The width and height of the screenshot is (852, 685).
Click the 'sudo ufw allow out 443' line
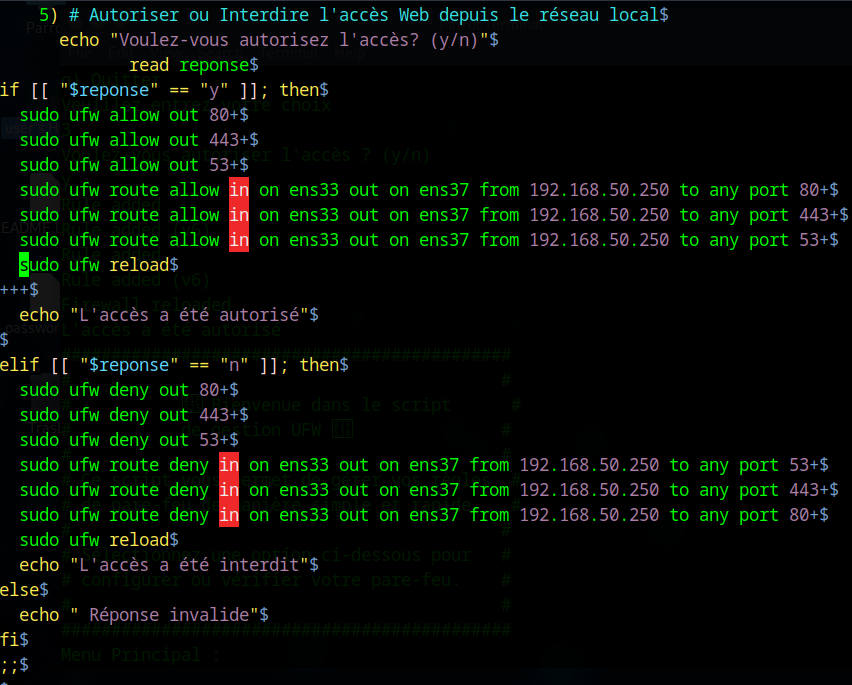(135, 140)
